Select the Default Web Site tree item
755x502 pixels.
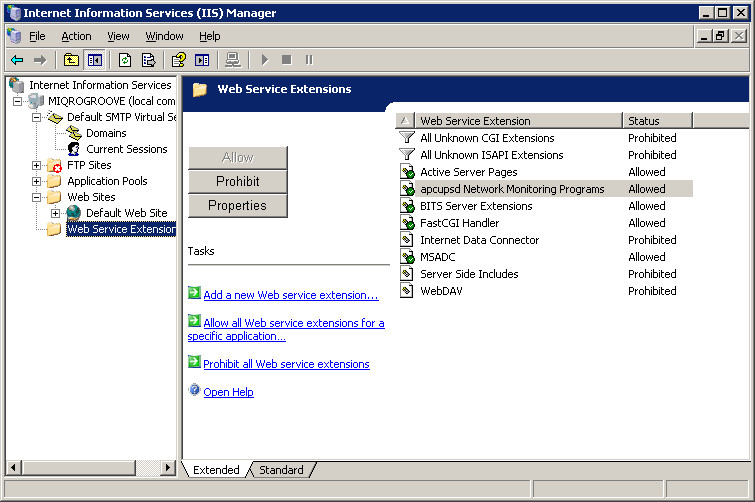click(x=127, y=213)
